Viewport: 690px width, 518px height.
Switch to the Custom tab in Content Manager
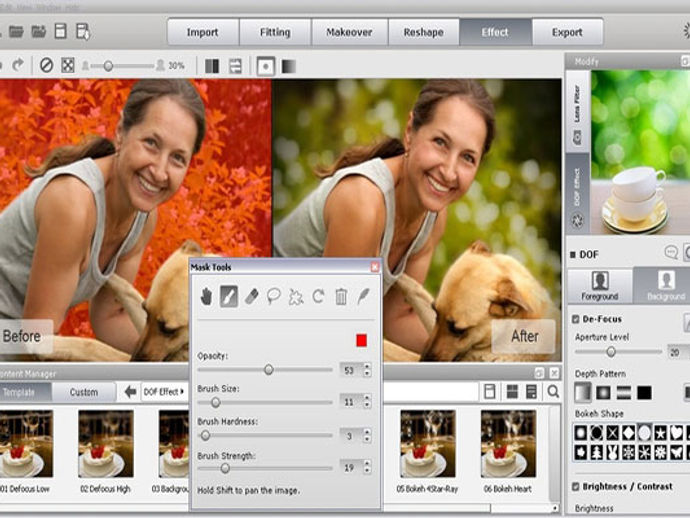[84, 392]
